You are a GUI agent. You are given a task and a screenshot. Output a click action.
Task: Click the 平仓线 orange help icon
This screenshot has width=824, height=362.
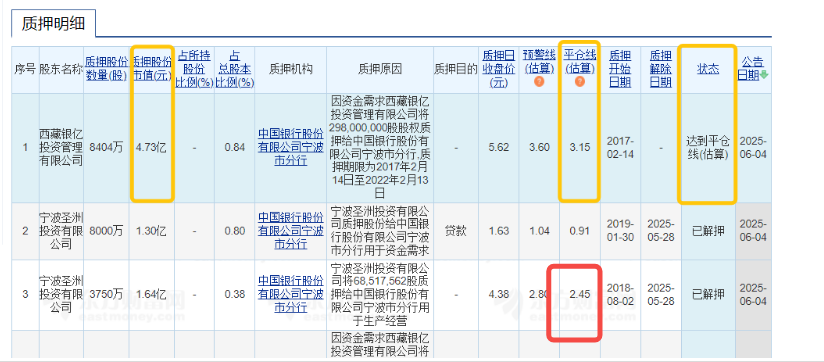tap(580, 81)
